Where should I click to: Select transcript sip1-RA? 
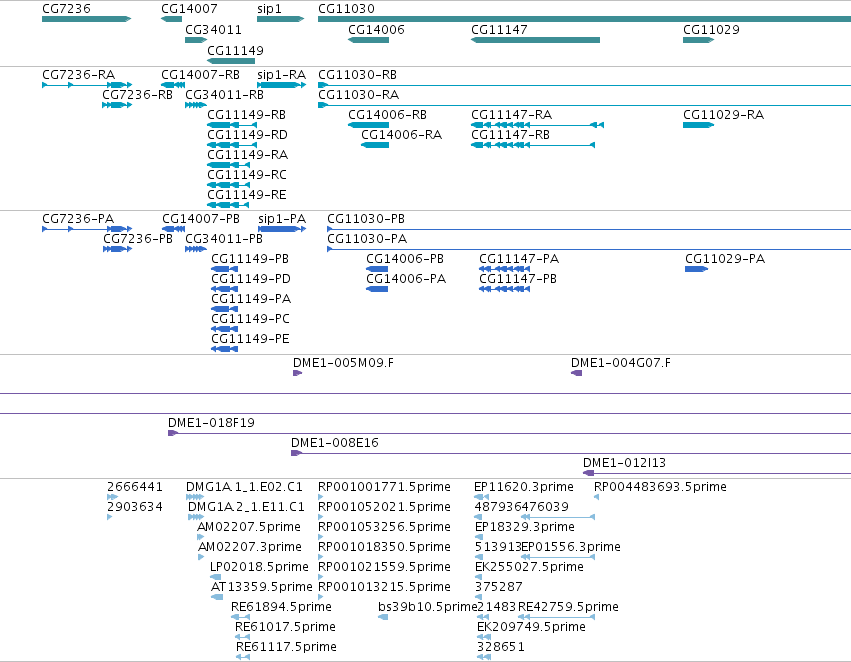pos(281,85)
